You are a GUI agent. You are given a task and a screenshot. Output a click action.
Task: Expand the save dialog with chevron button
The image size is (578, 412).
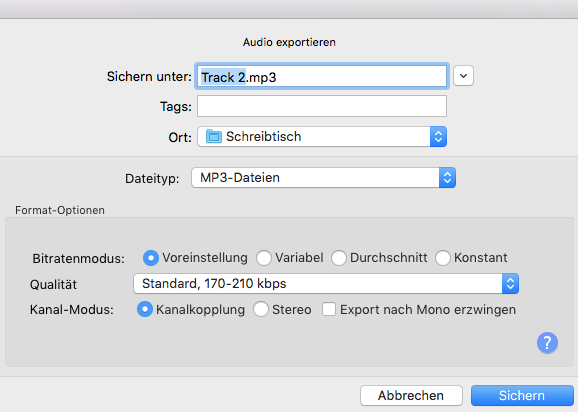[463, 76]
